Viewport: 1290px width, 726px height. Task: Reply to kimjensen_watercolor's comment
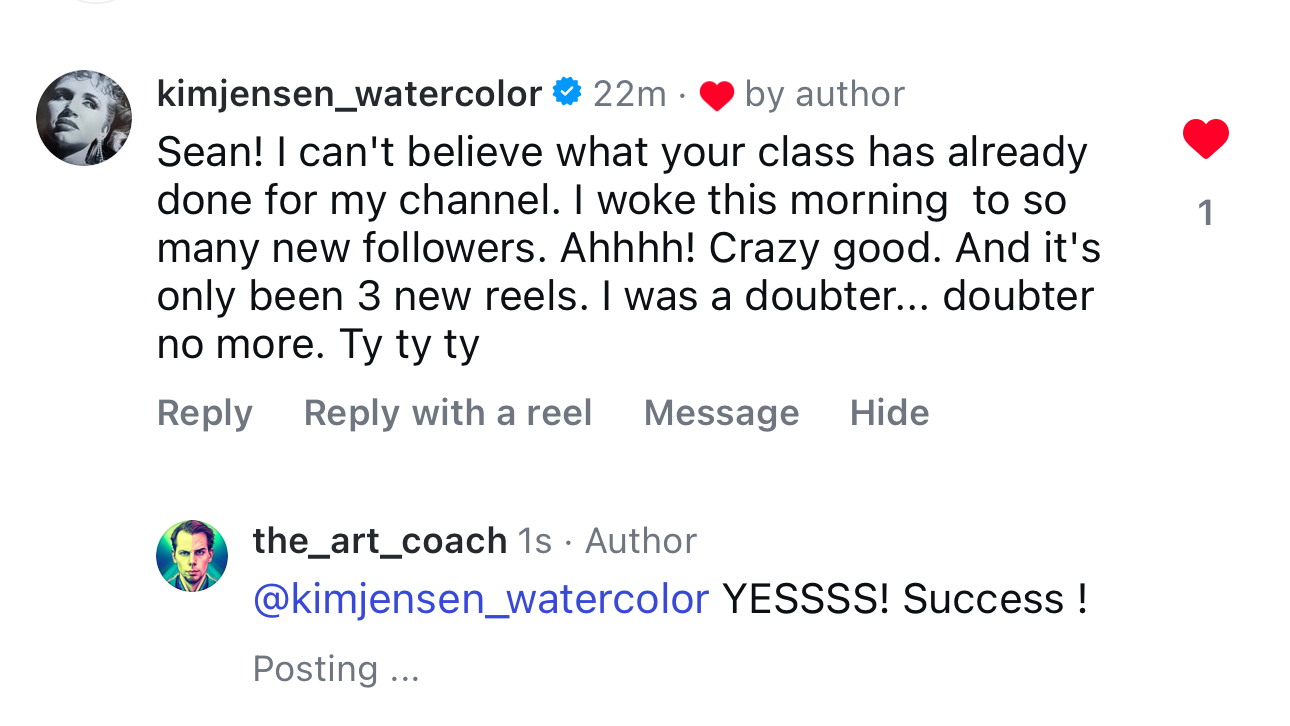205,413
